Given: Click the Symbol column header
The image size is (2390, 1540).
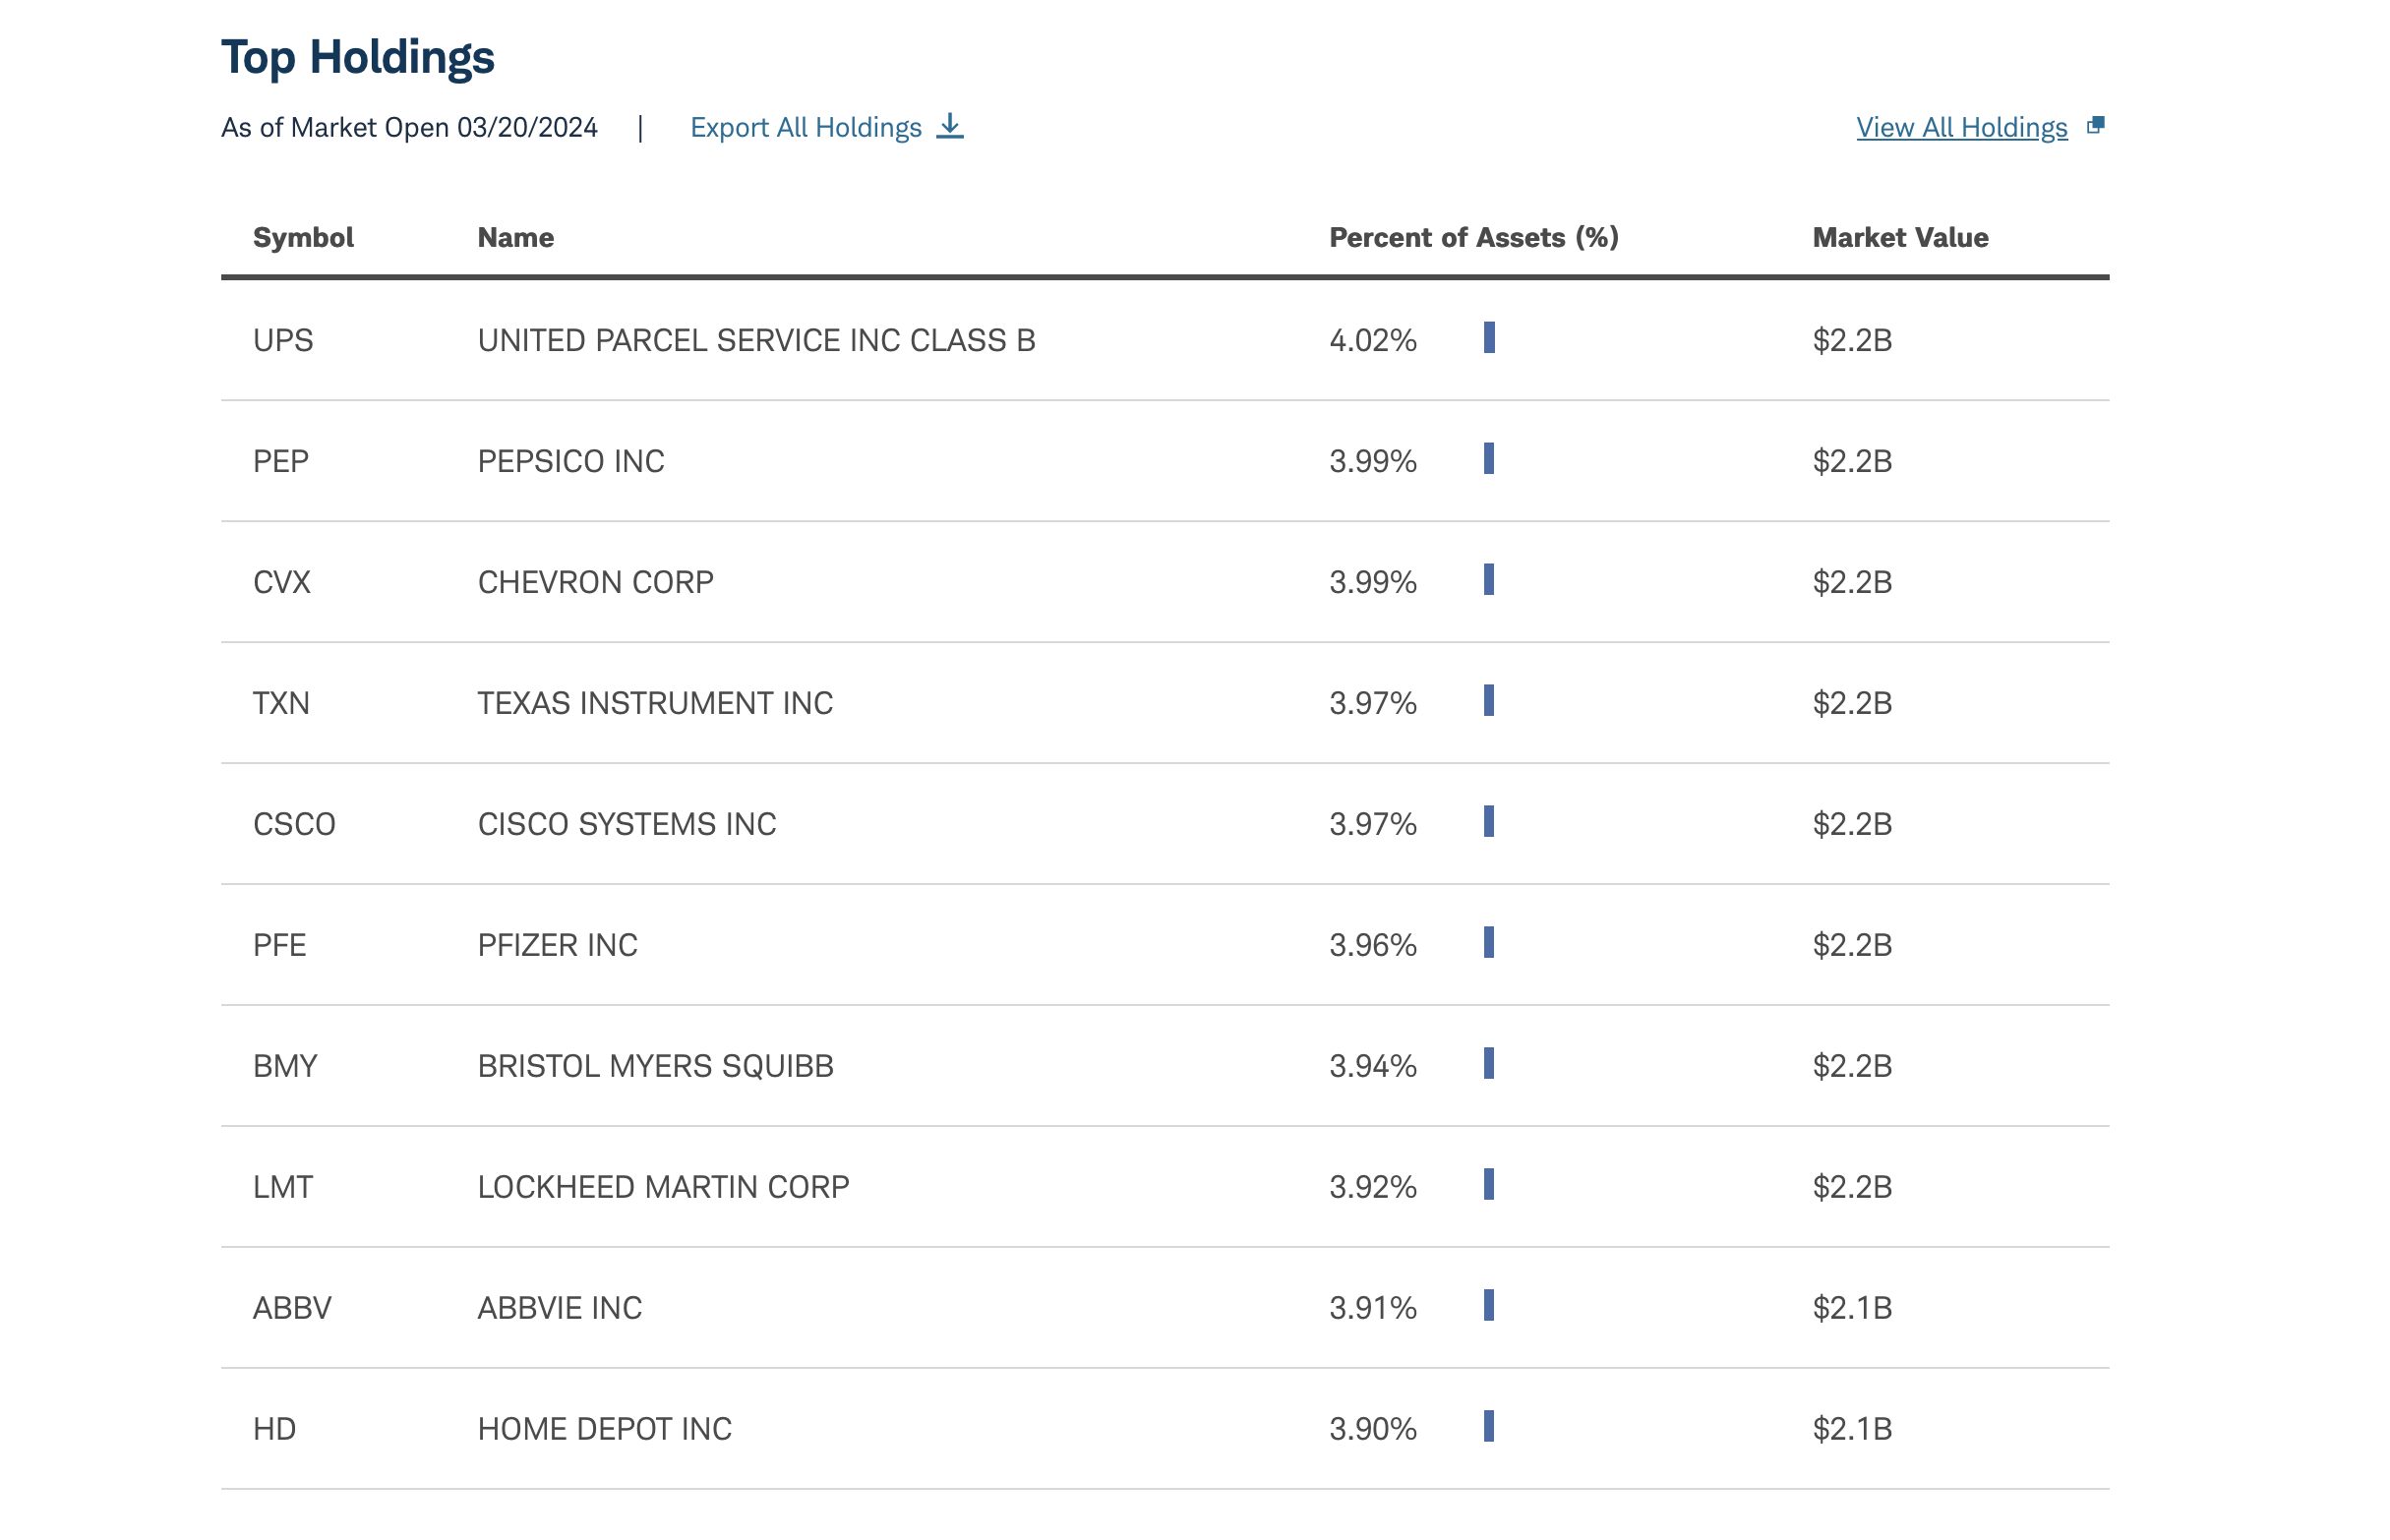Looking at the screenshot, I should click(x=303, y=237).
